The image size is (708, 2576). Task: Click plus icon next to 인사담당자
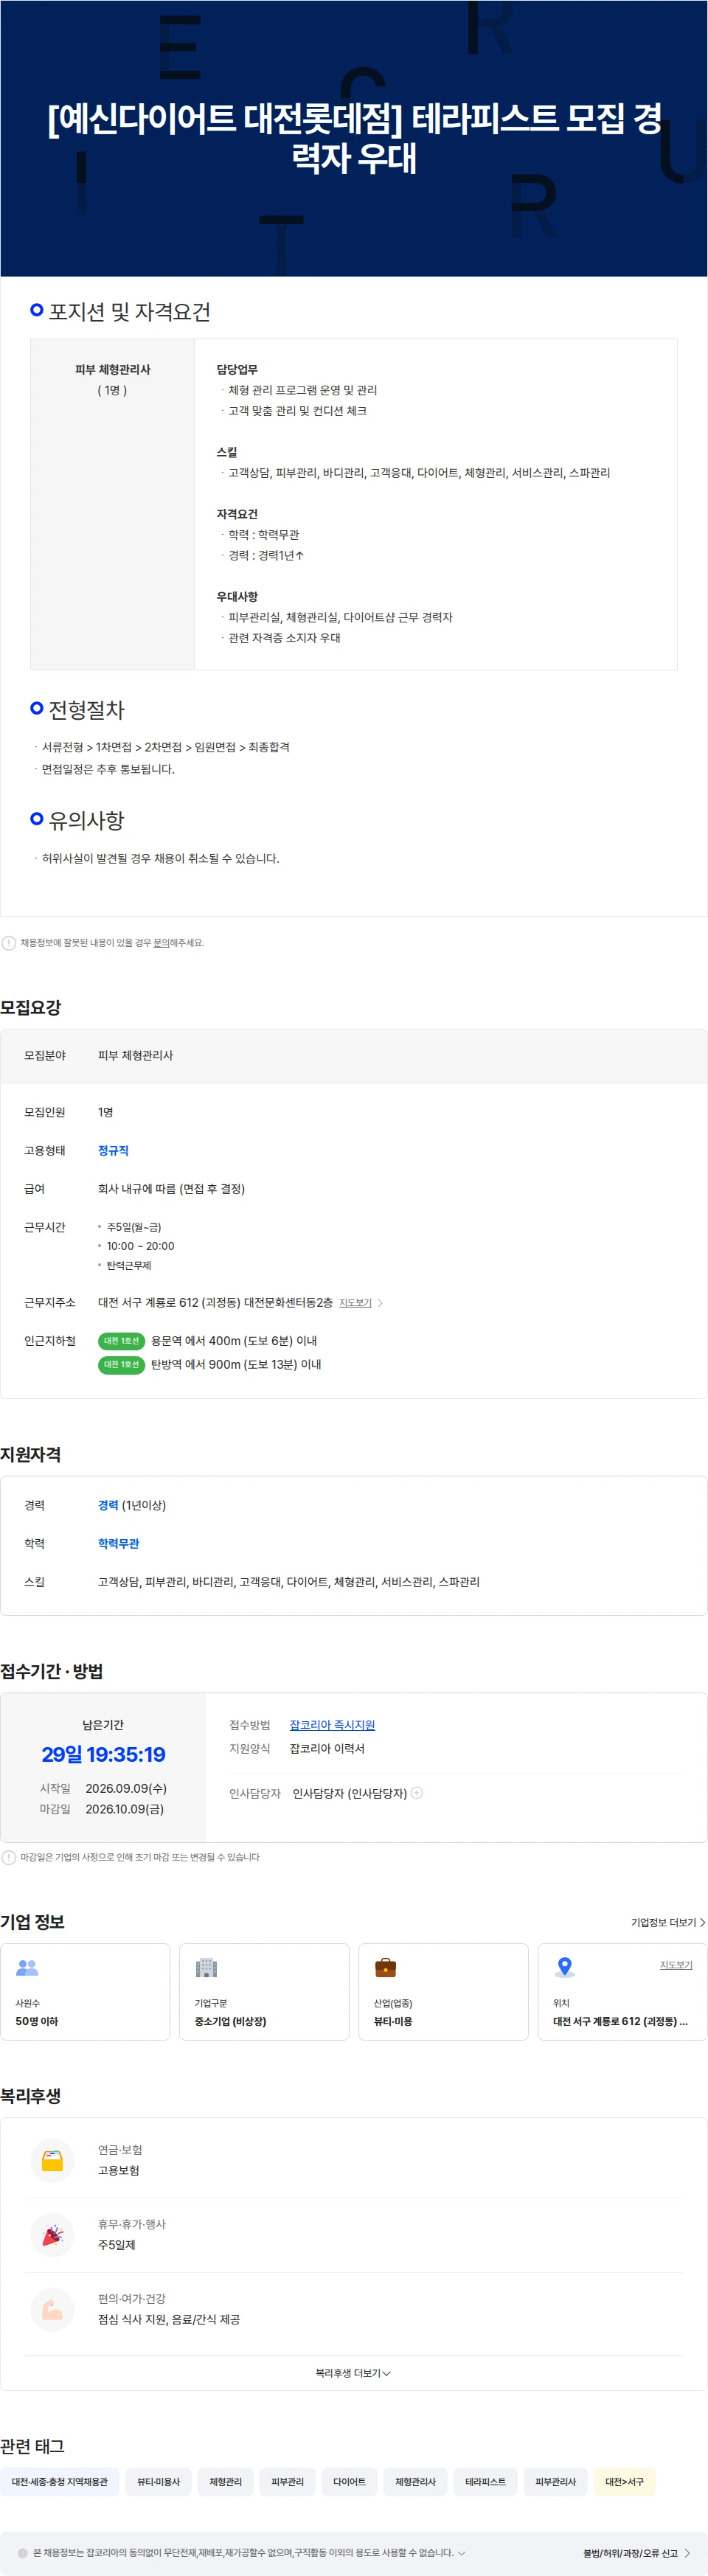(x=417, y=1793)
